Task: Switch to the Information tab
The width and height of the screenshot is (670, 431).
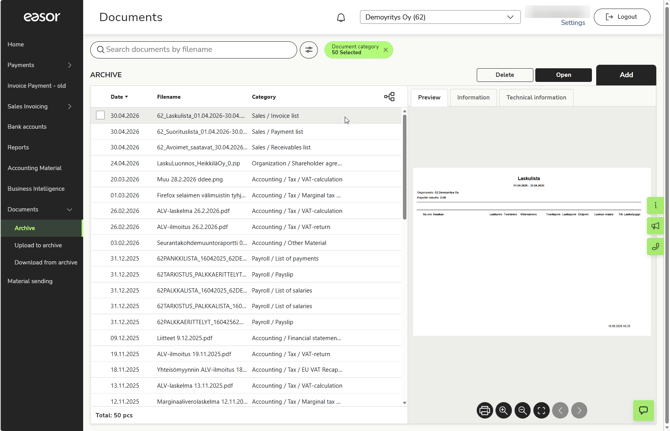Action: pos(473,97)
